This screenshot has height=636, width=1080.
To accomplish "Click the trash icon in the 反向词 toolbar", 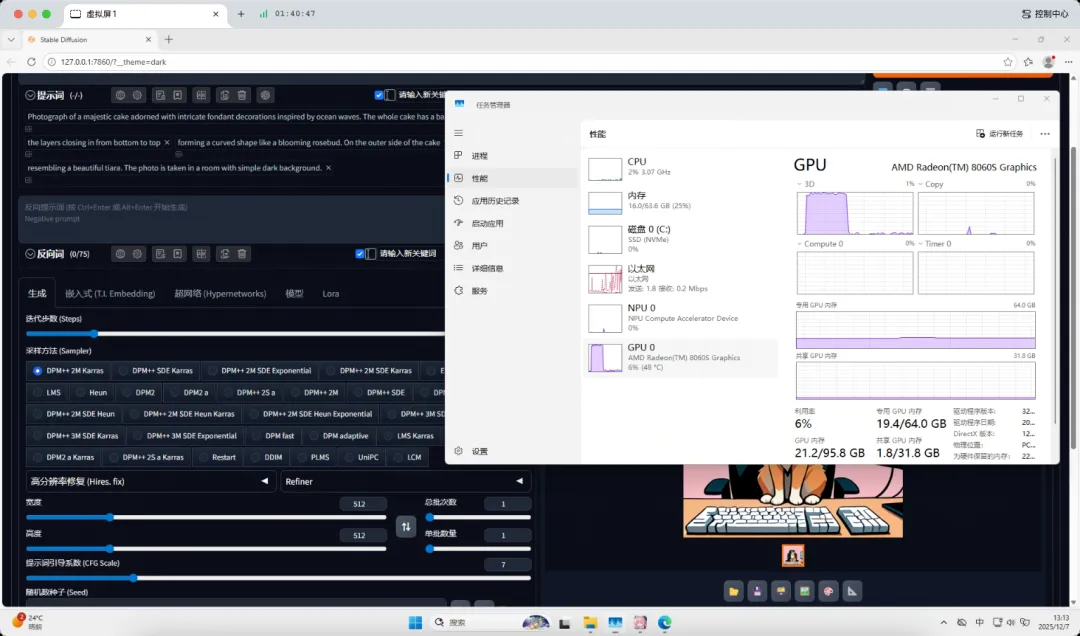I will [242, 254].
